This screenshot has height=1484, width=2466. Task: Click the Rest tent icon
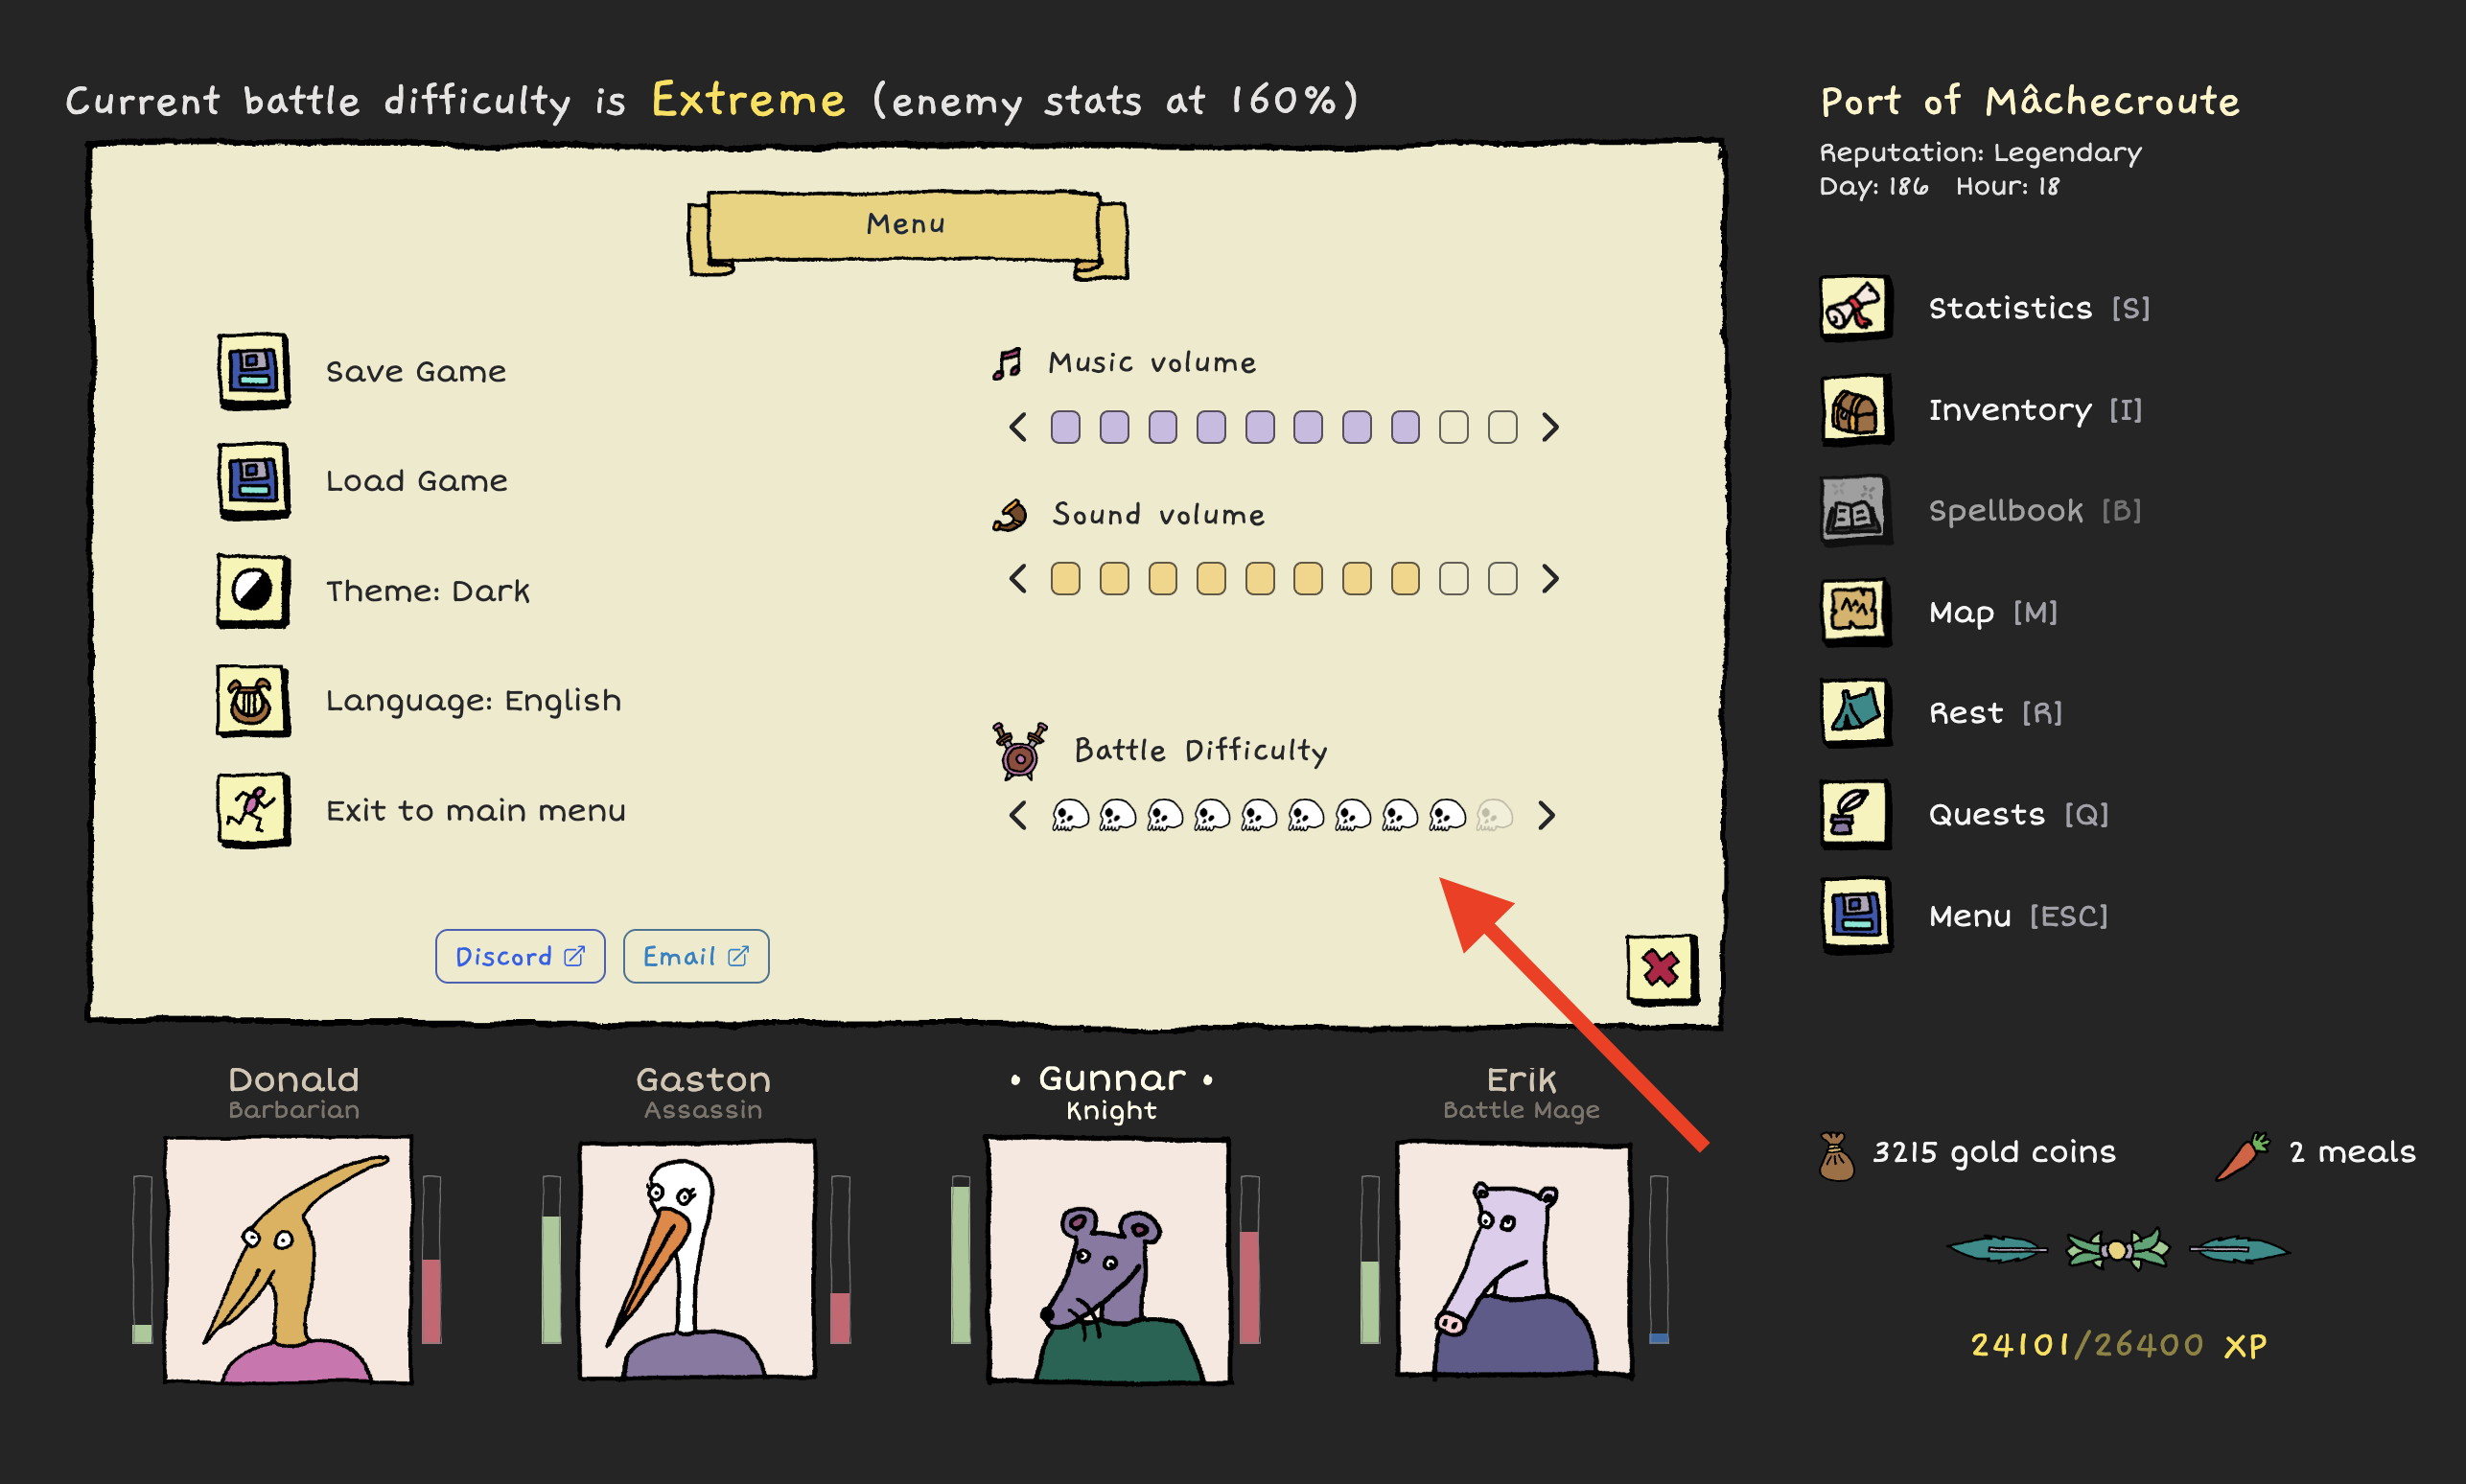[x=1856, y=712]
